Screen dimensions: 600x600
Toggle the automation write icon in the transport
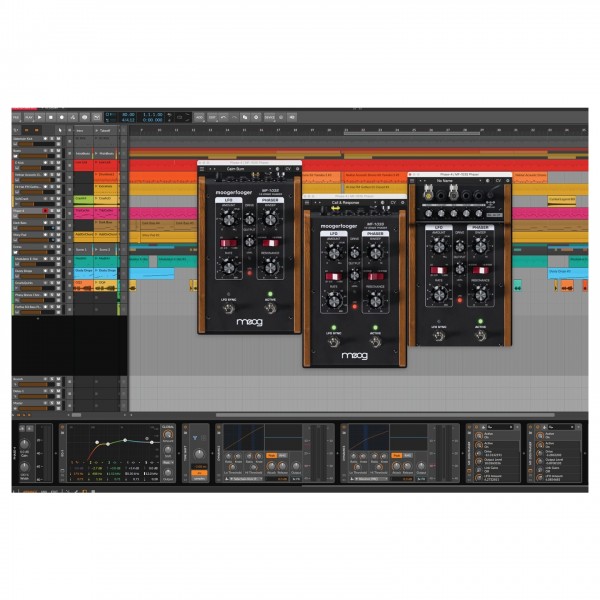73,117
